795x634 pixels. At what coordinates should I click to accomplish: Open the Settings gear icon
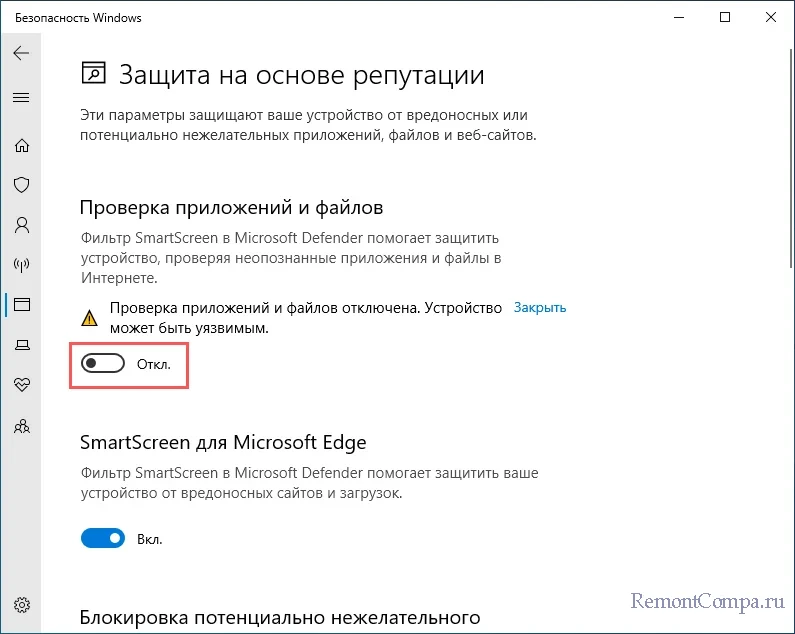click(22, 605)
